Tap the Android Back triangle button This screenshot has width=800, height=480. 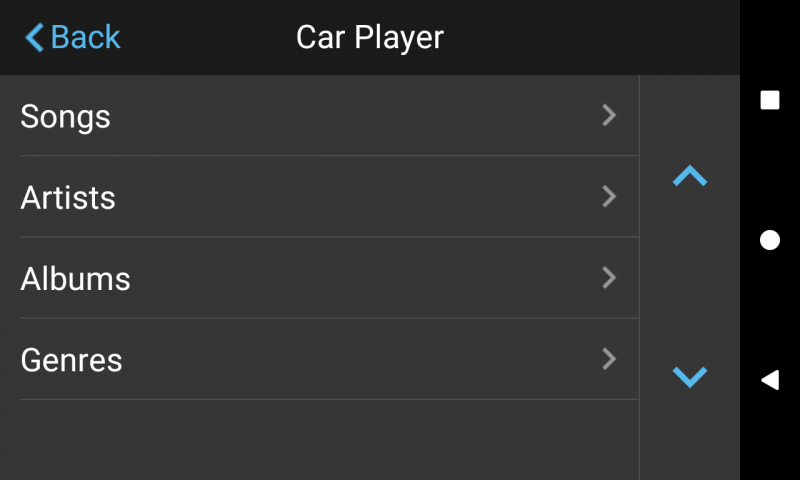coord(770,380)
